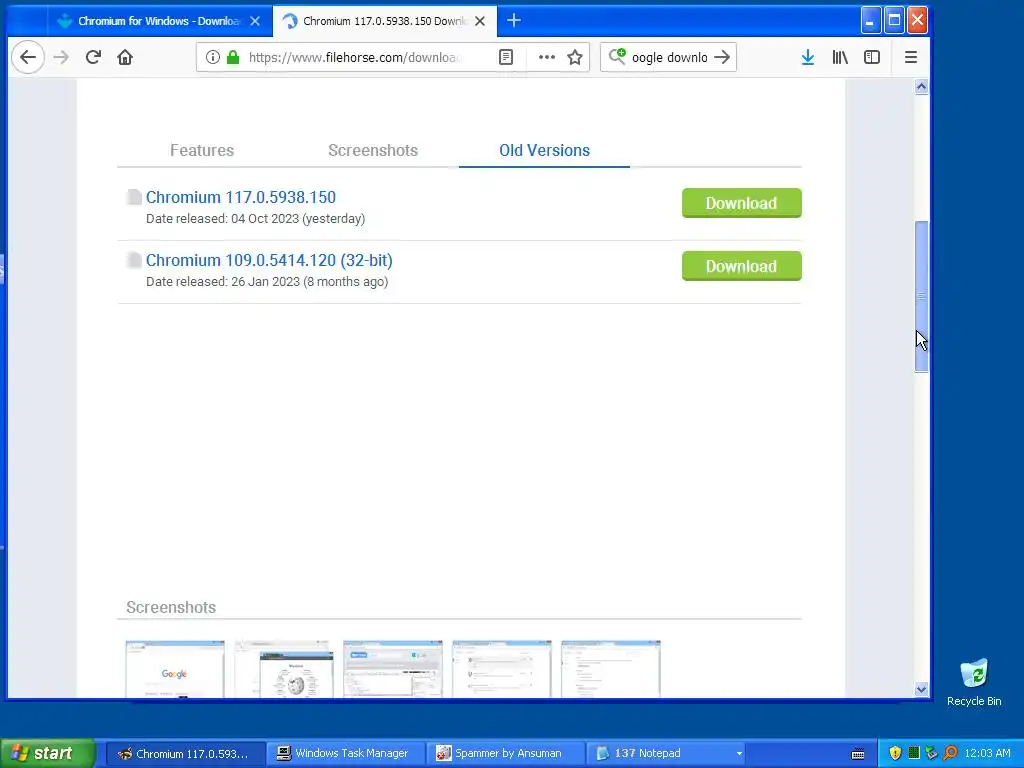Go back to previous page
This screenshot has width=1024, height=768.
tap(27, 57)
